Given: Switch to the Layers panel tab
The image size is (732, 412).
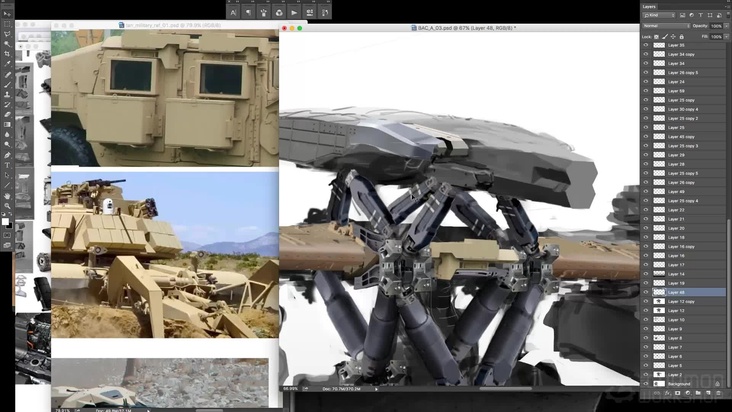Looking at the screenshot, I should pyautogui.click(x=649, y=6).
